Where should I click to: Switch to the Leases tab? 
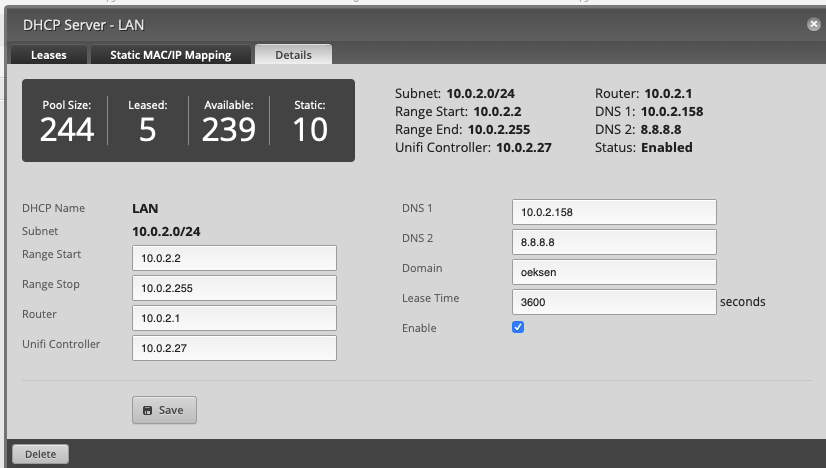[x=49, y=55]
